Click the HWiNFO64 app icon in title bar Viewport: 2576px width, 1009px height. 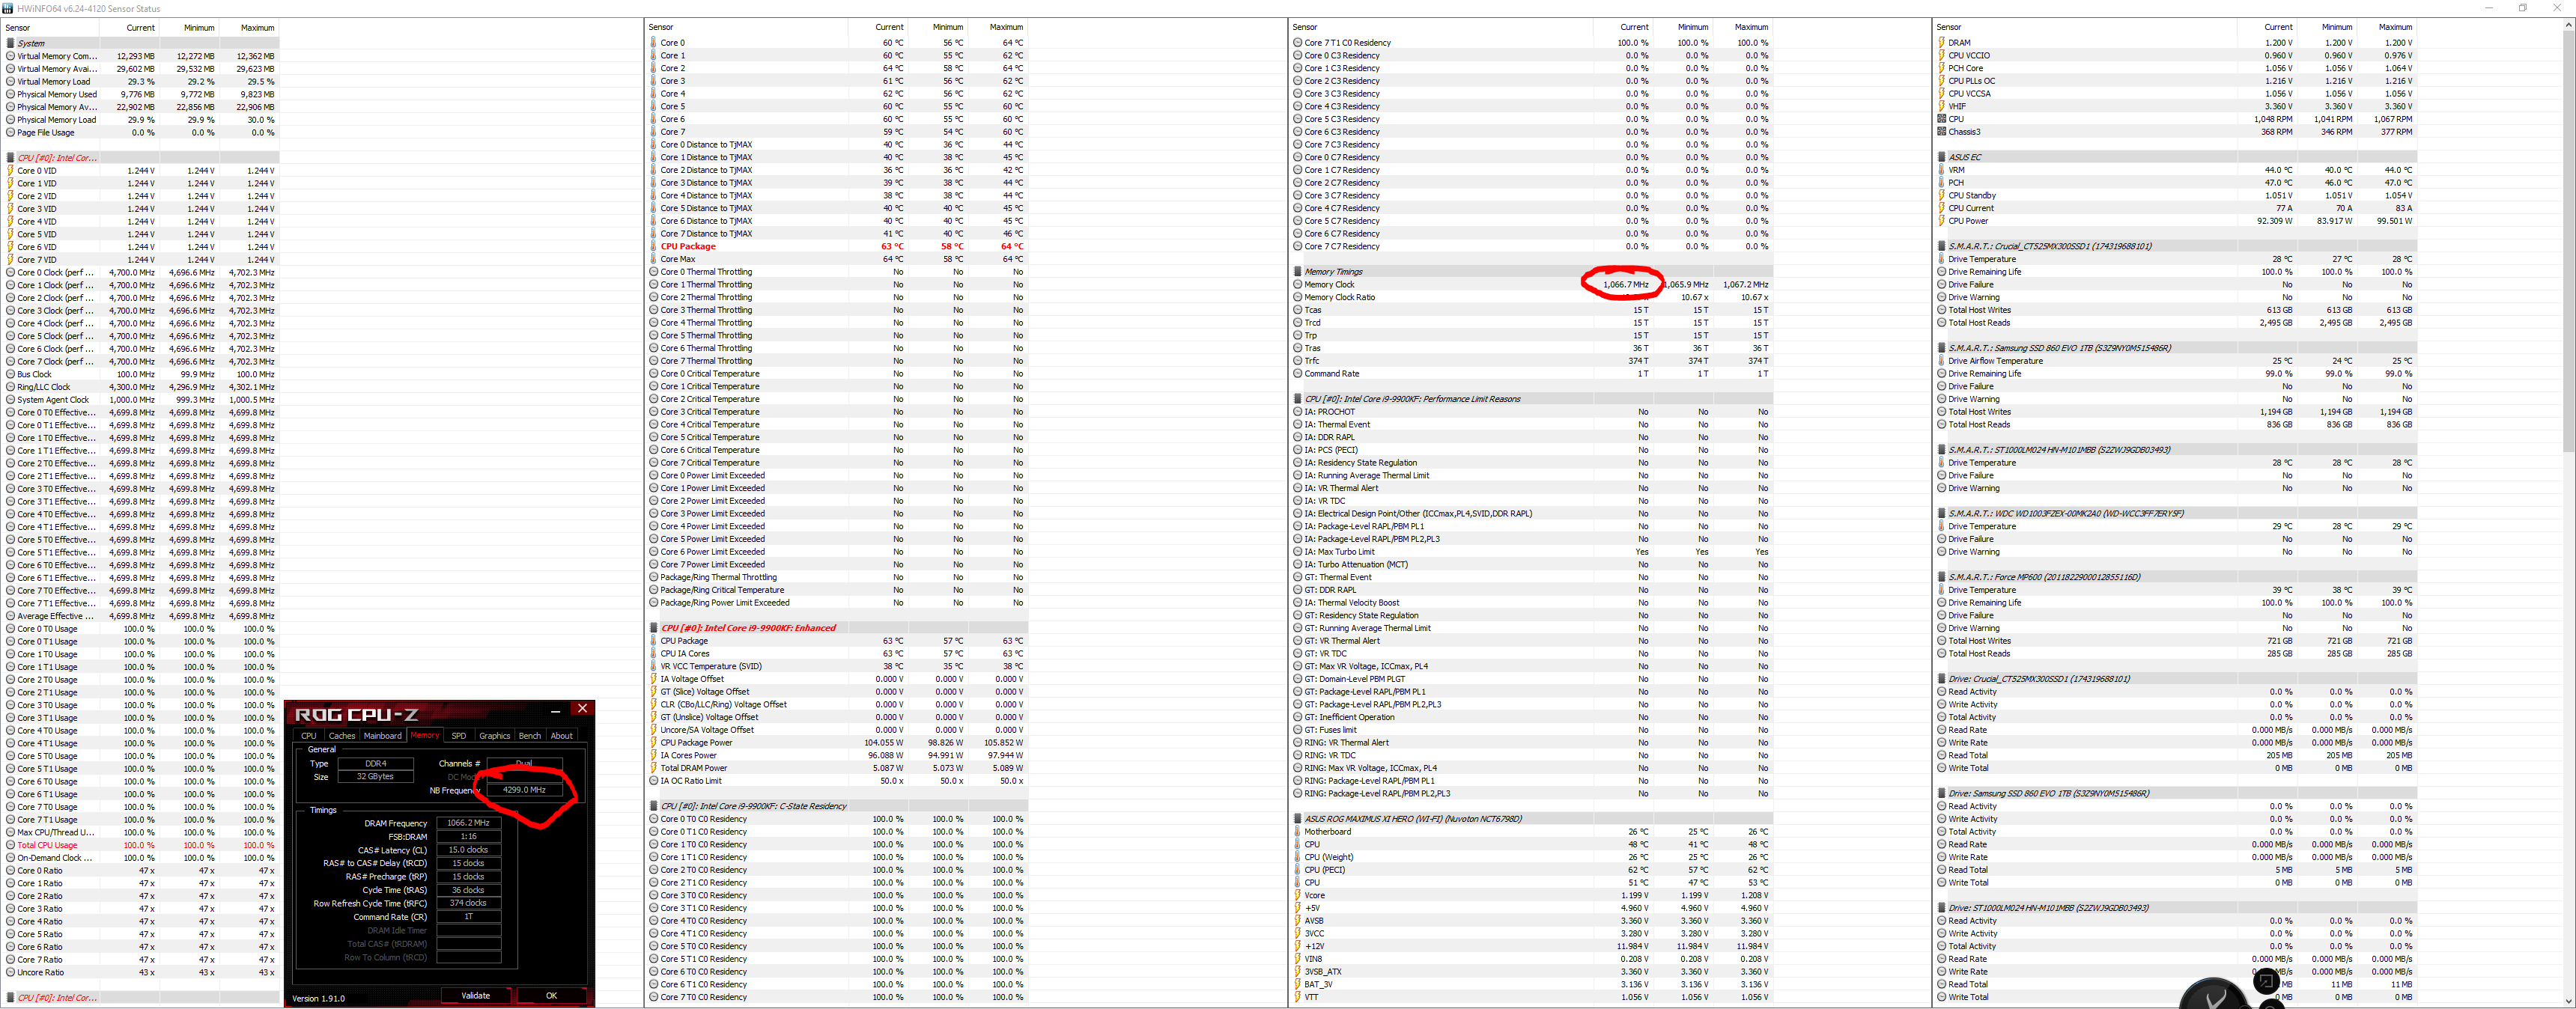8,8
